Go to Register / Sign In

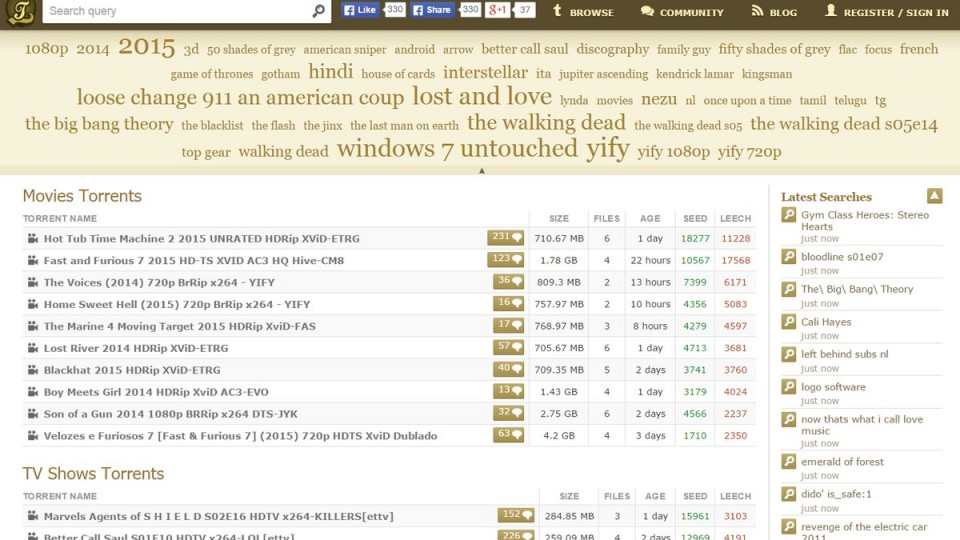pyautogui.click(x=886, y=12)
